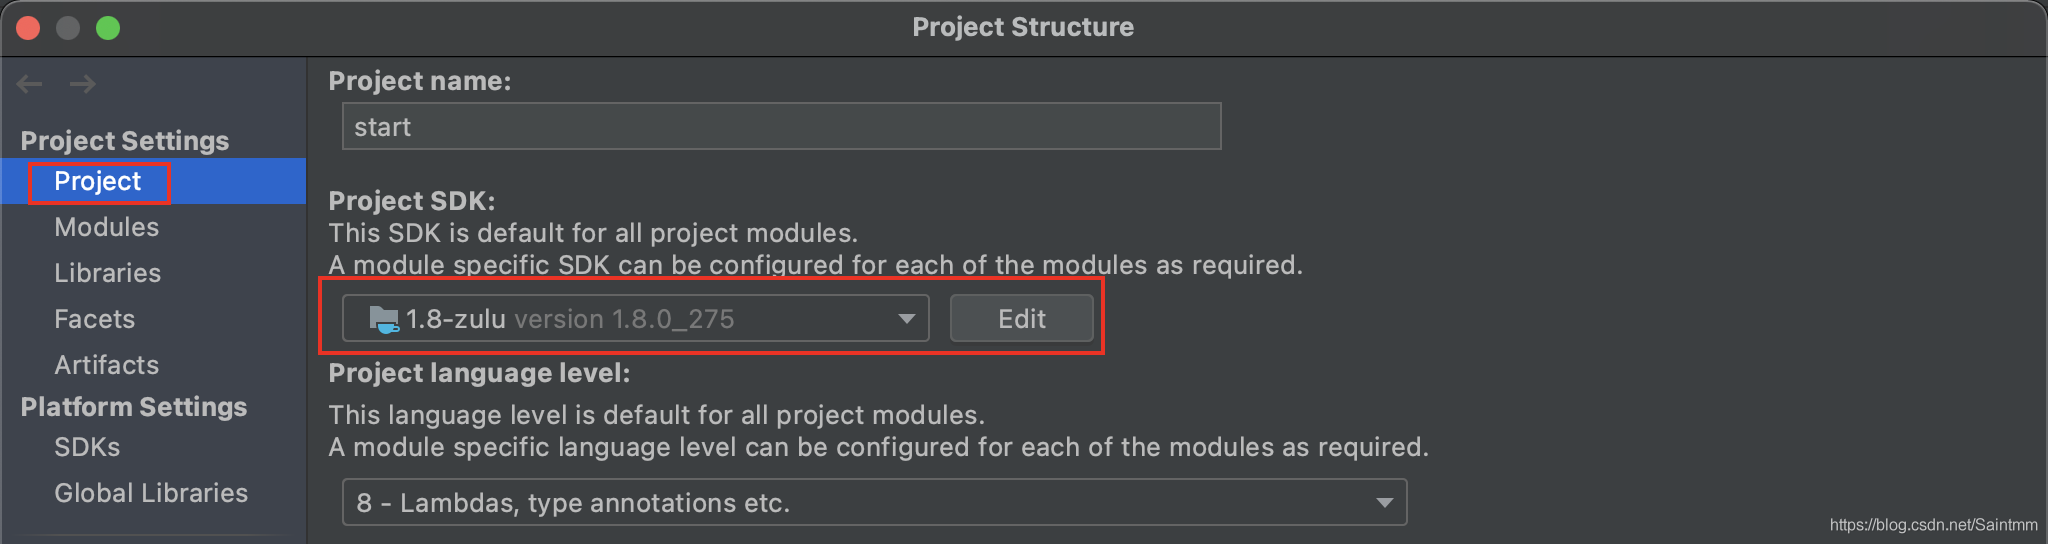The width and height of the screenshot is (2048, 544).
Task: Open SDKs under Platform Settings
Action: [87, 447]
